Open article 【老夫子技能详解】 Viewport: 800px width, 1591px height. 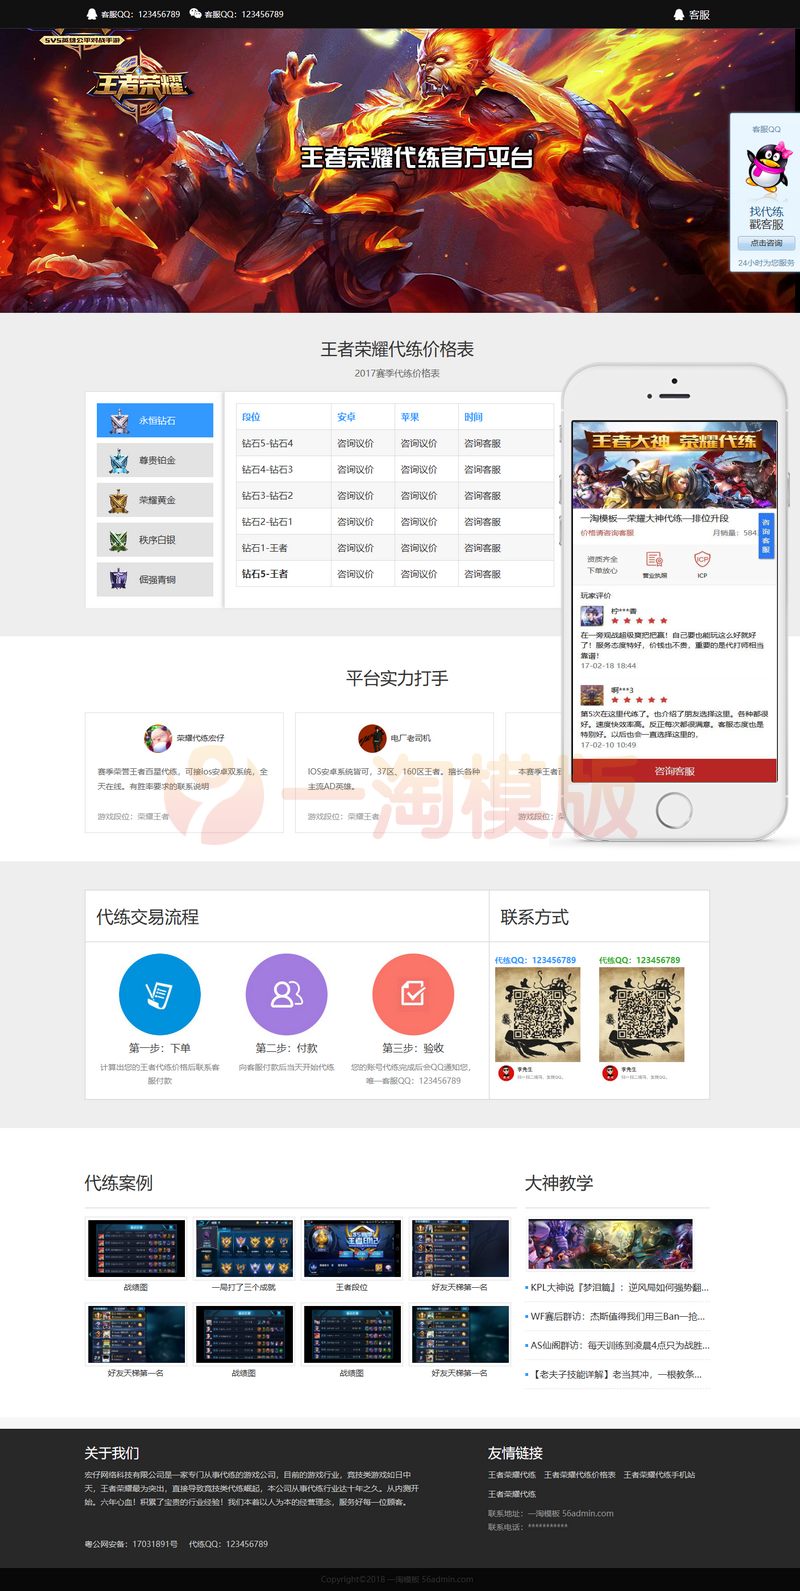(617, 1375)
